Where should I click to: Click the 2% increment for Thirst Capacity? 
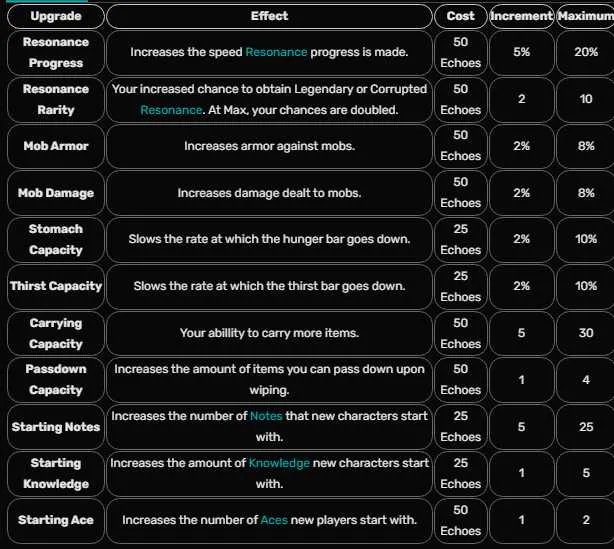(522, 286)
